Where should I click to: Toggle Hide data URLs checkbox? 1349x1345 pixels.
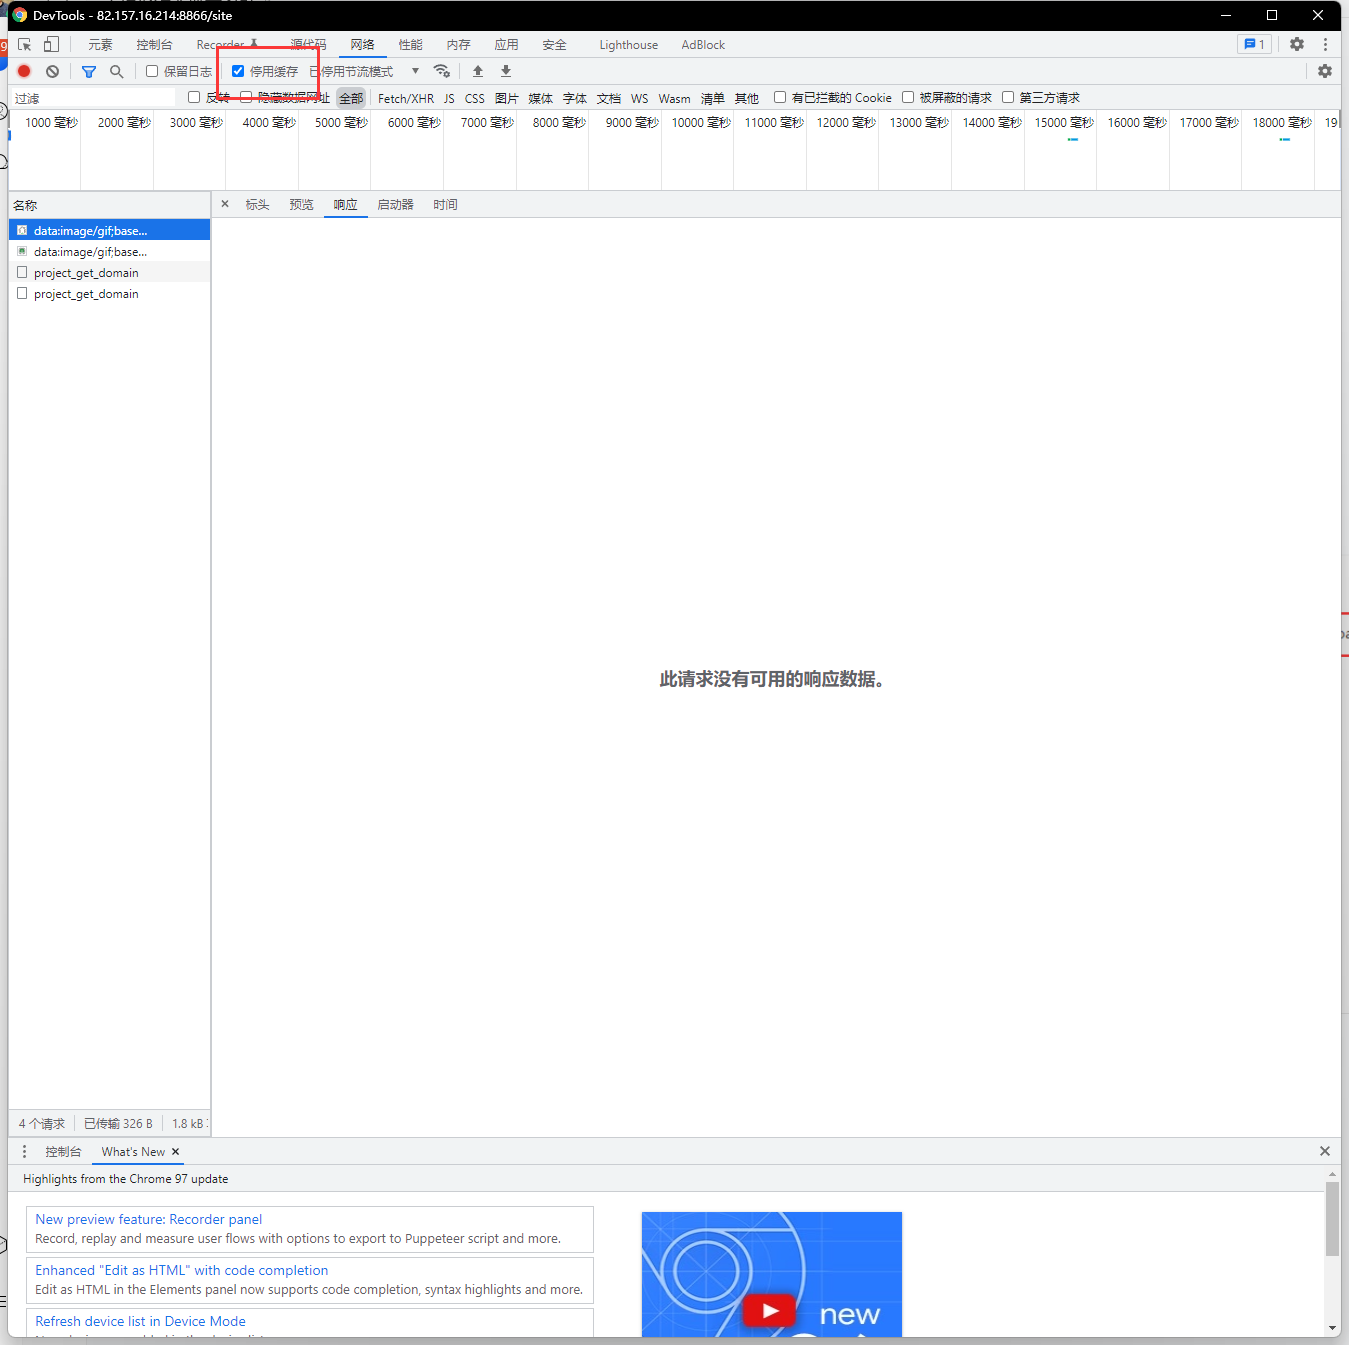(246, 97)
